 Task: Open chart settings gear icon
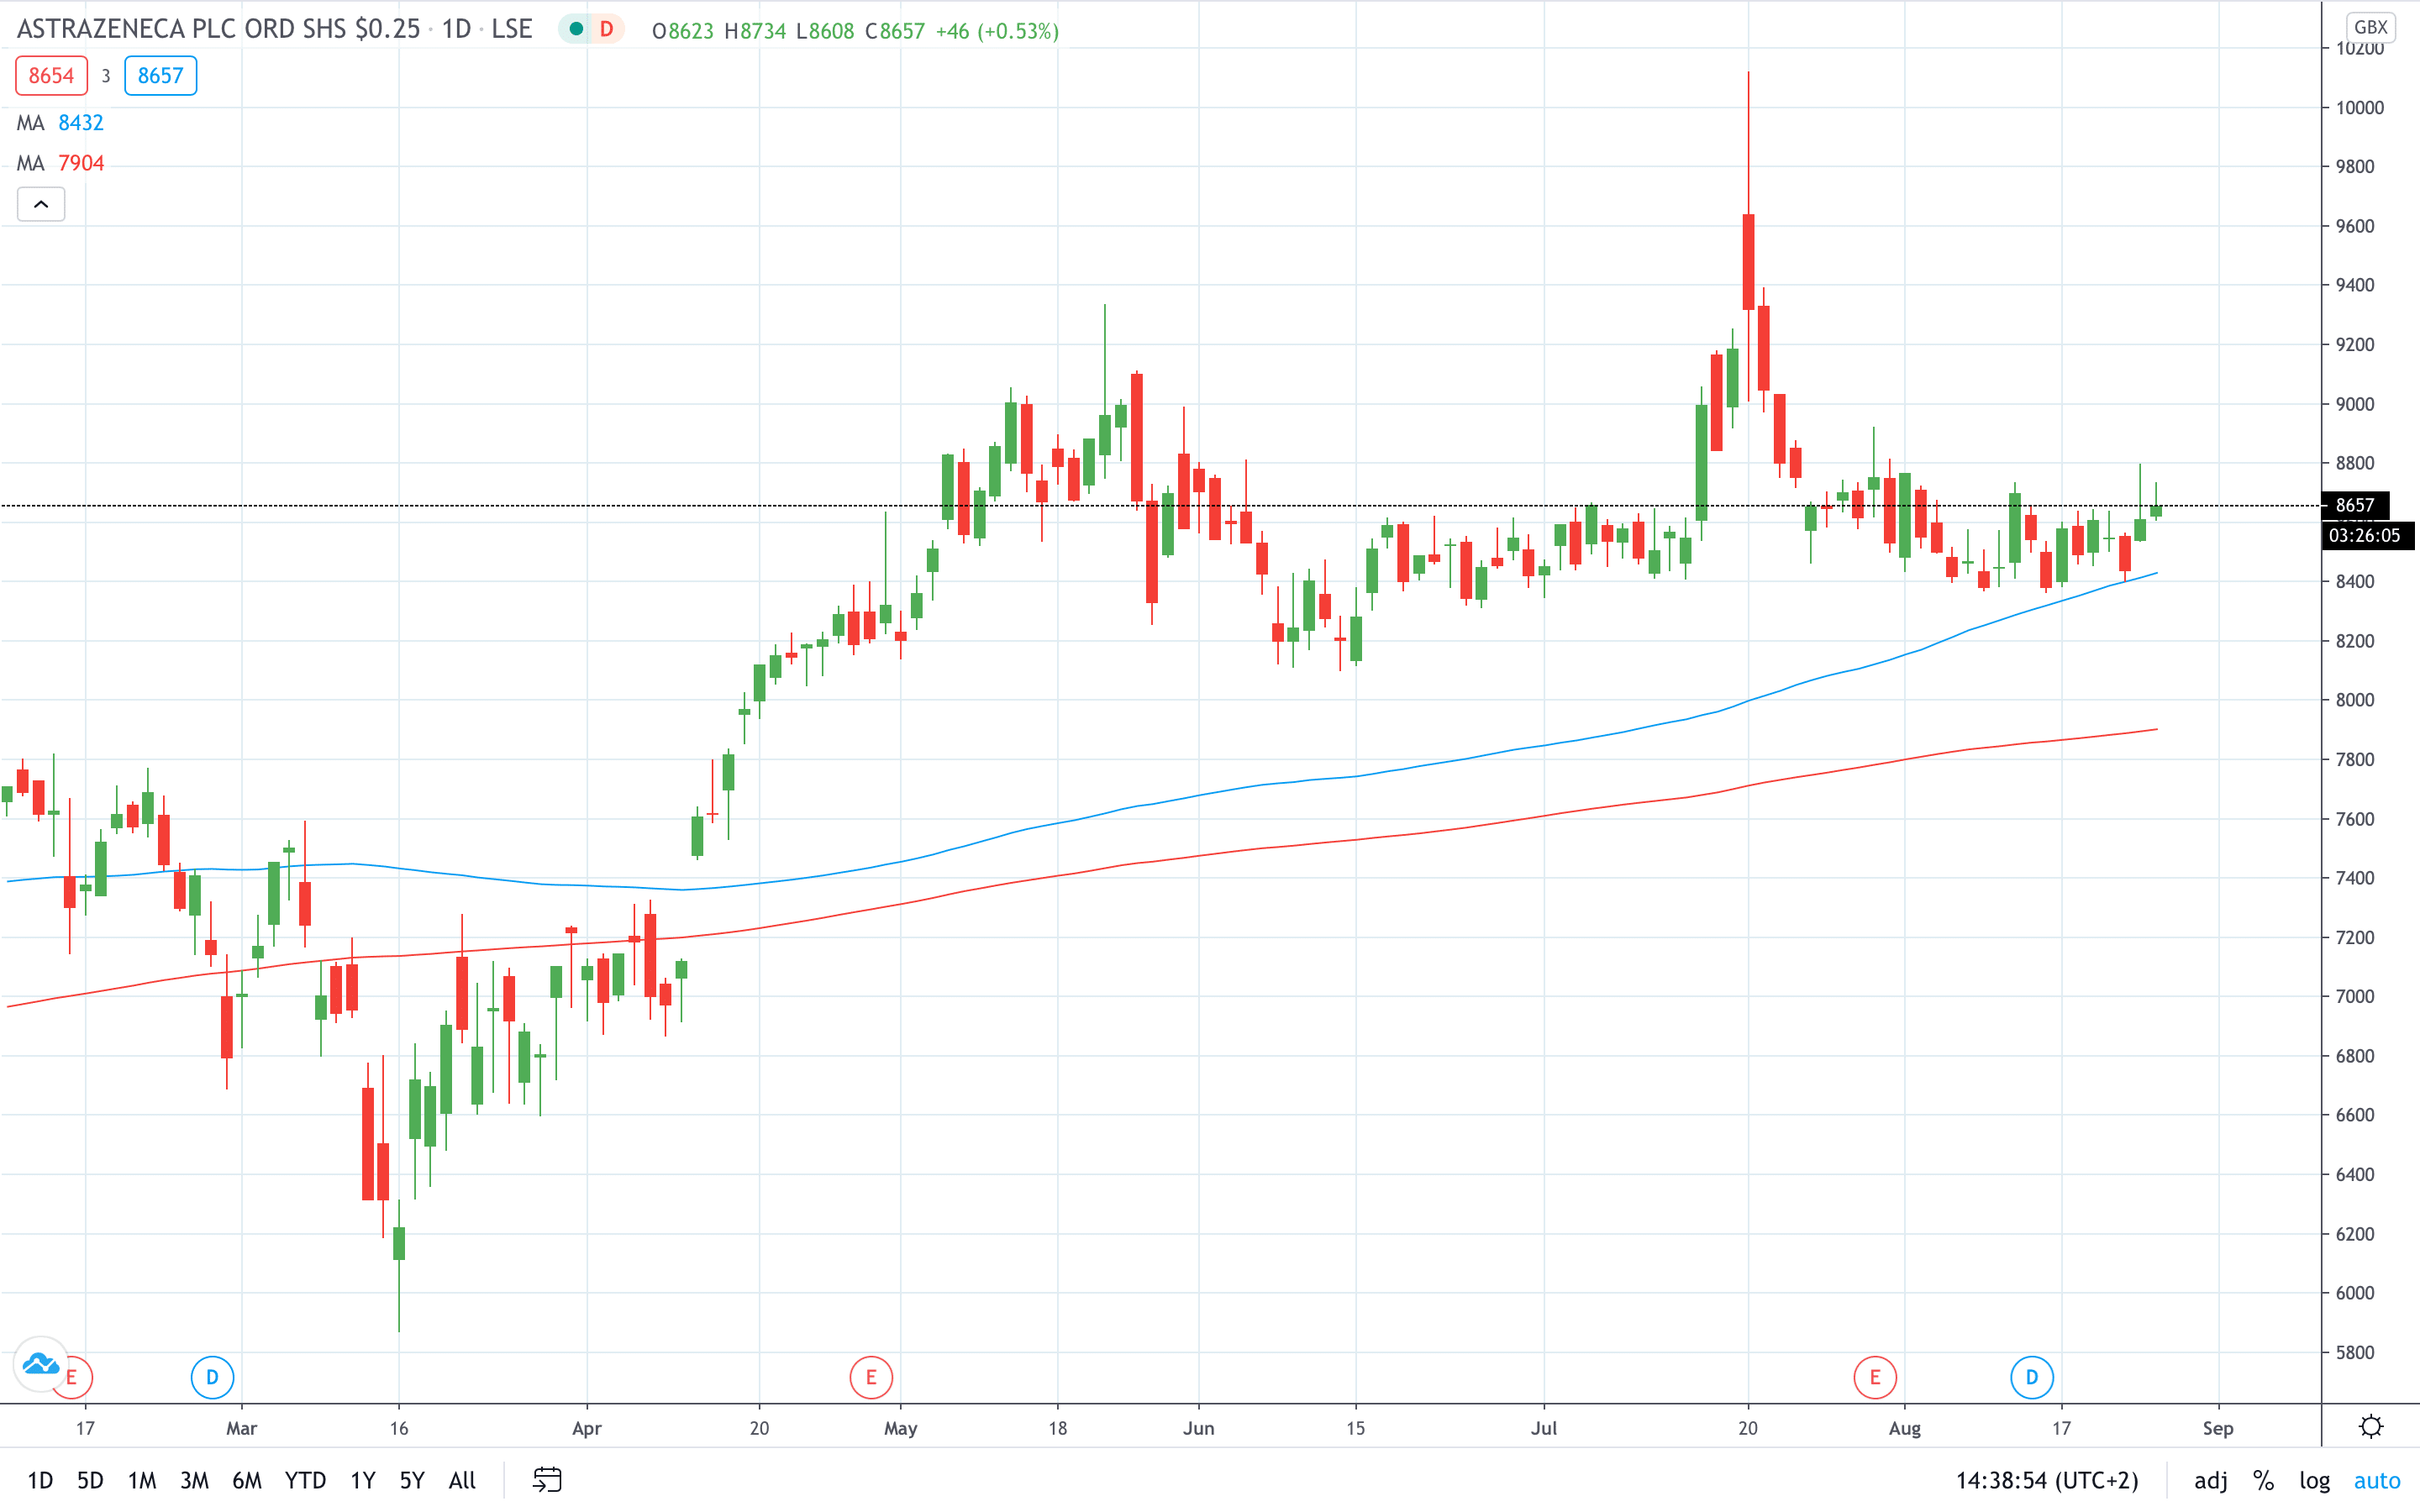pyautogui.click(x=2370, y=1426)
